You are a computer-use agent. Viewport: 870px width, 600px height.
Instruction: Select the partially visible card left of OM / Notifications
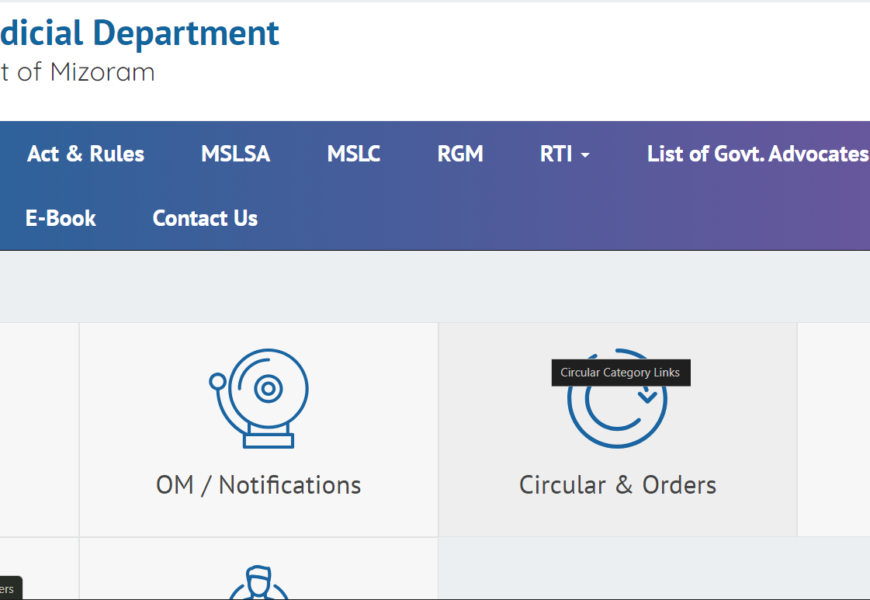coord(38,430)
